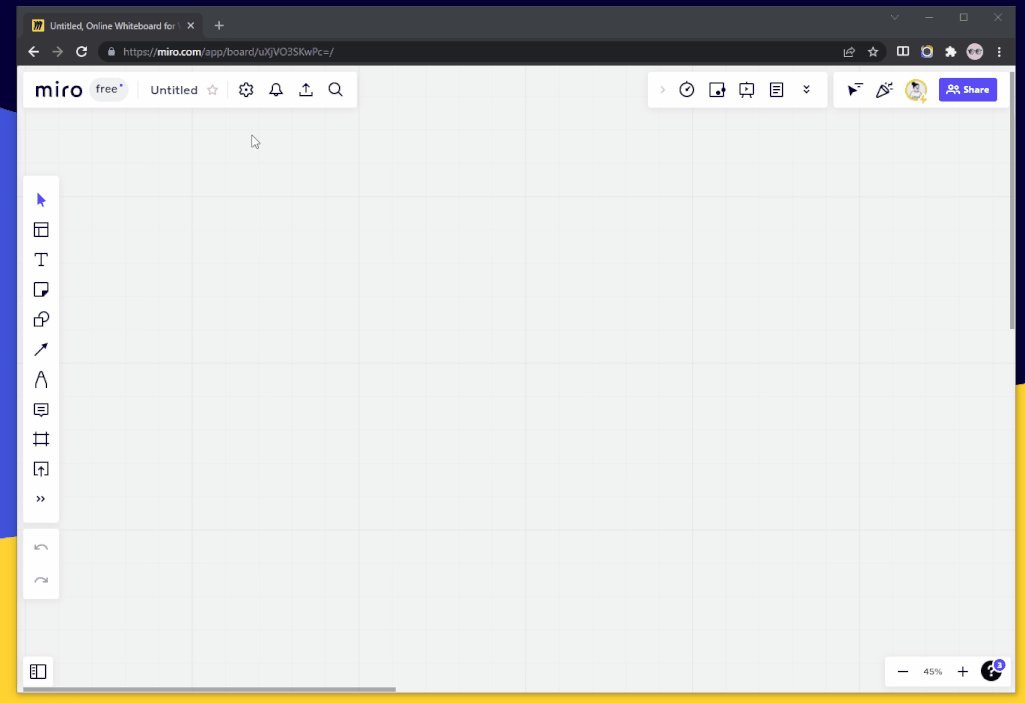Click the Untitled board name
The image size is (1025, 703).
click(x=174, y=90)
